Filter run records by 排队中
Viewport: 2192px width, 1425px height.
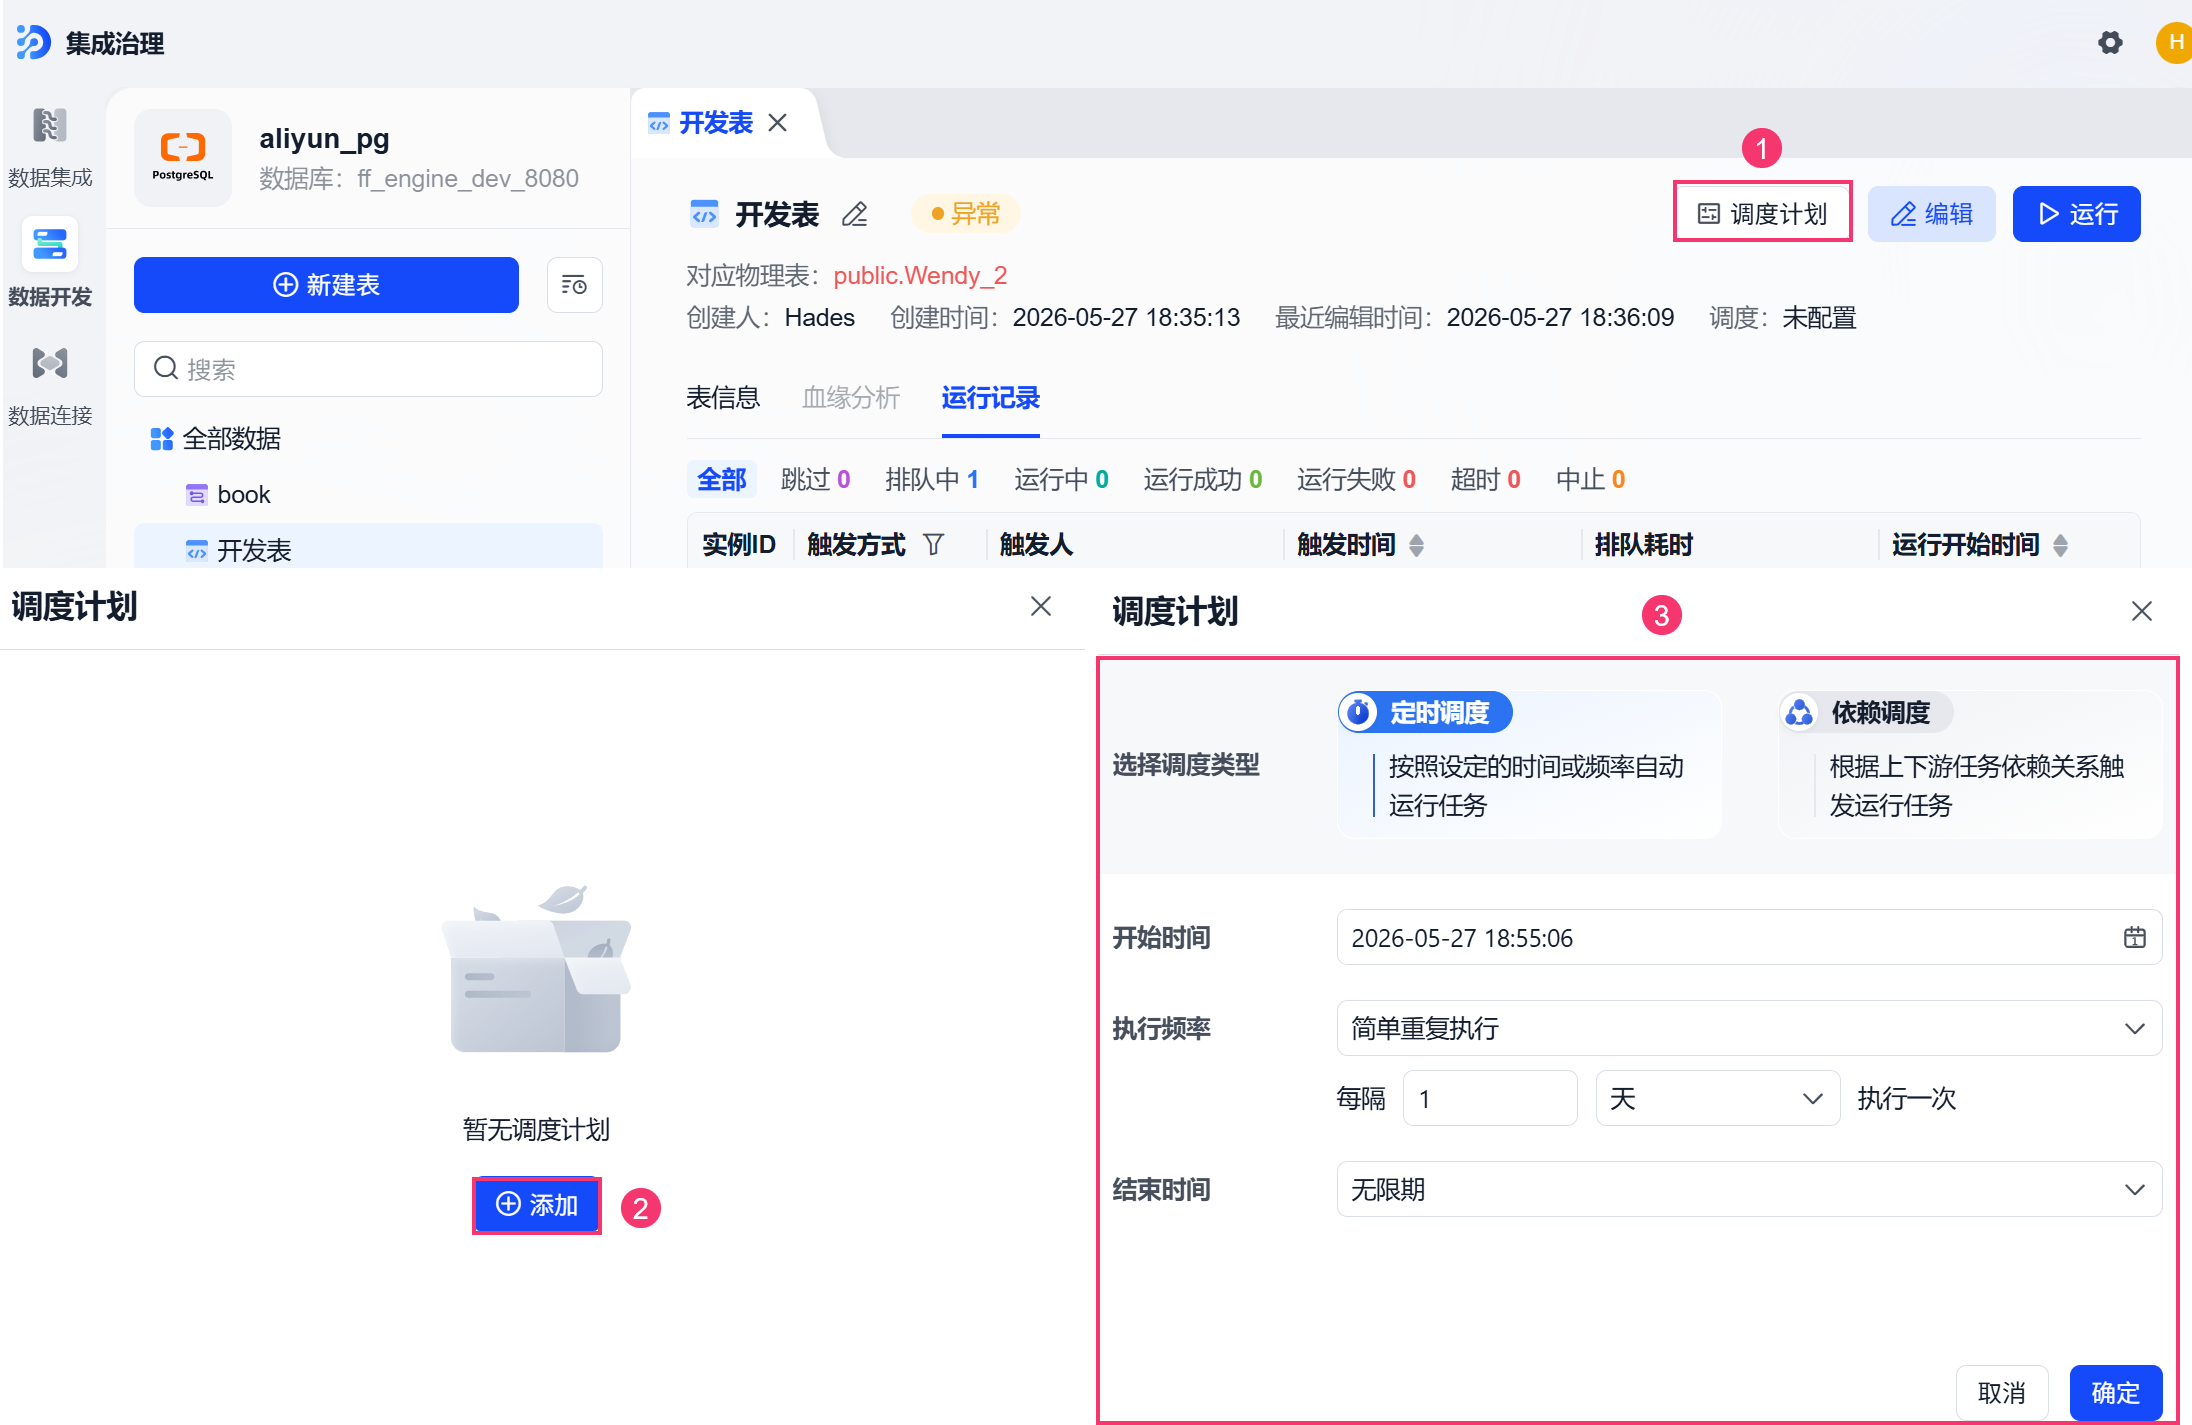[x=932, y=479]
